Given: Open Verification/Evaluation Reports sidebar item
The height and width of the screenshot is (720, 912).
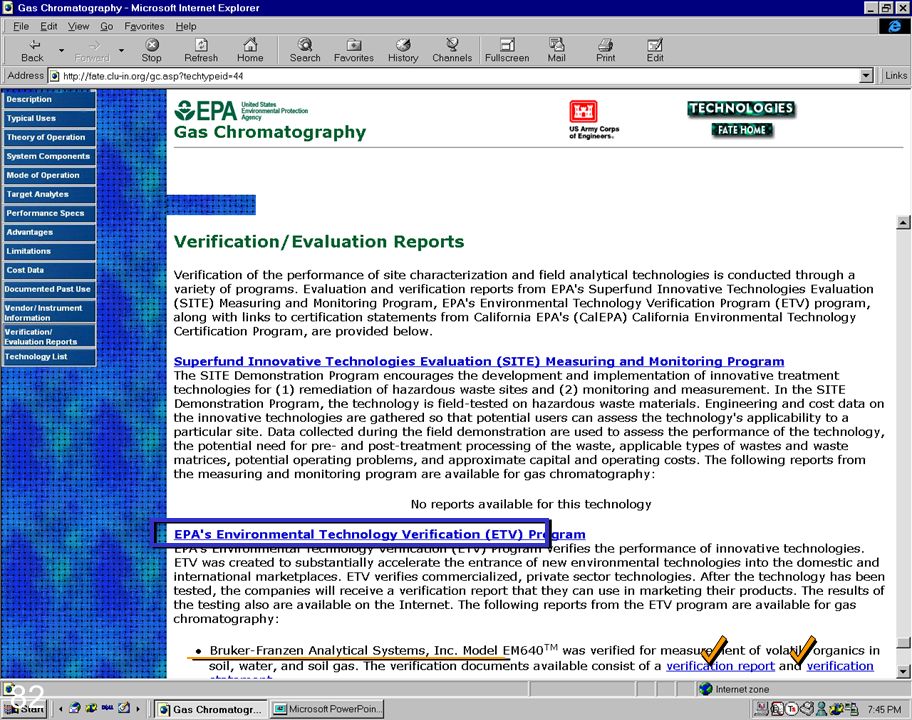Looking at the screenshot, I should (49, 337).
